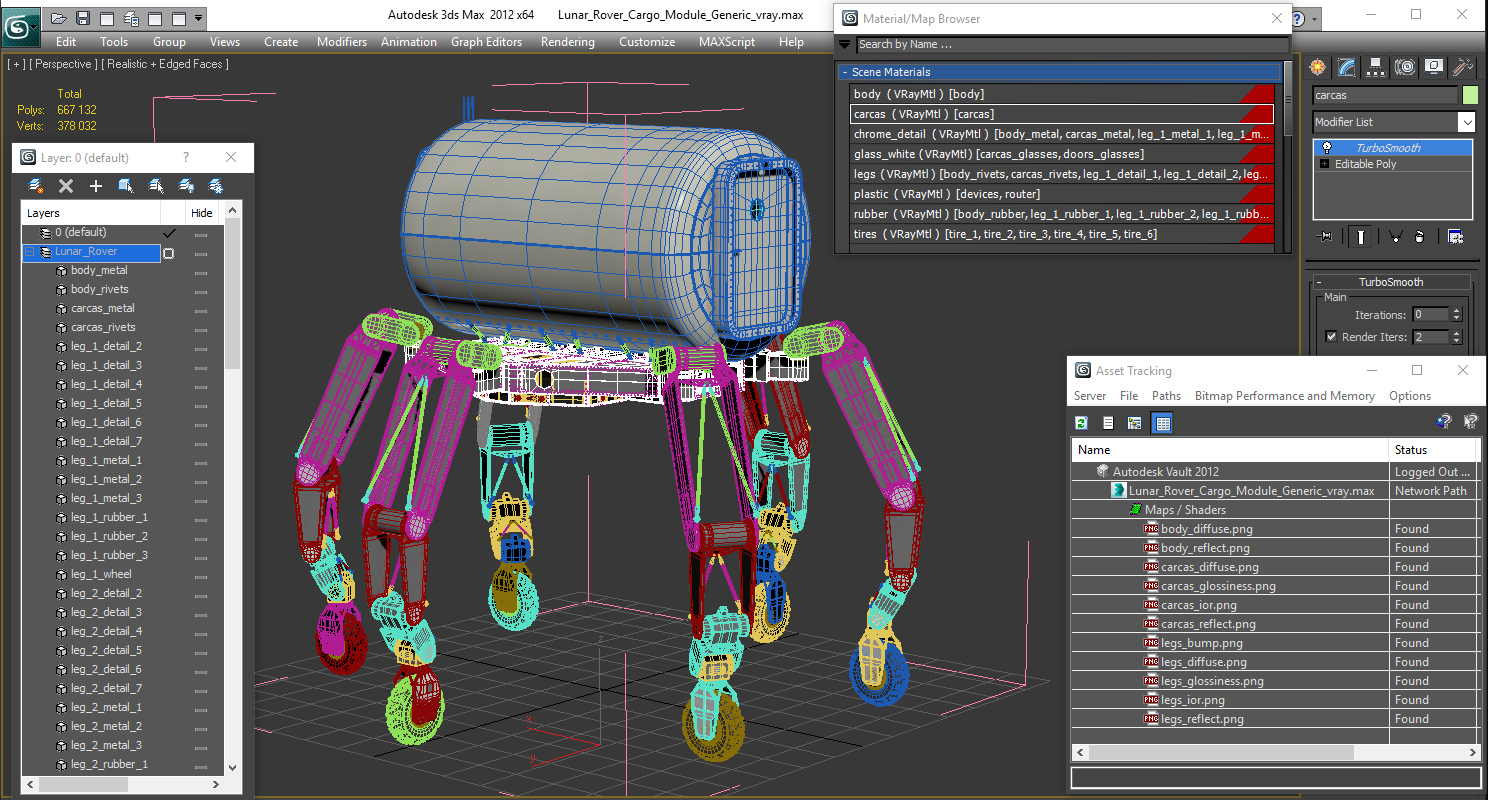
Task: Expand the Editable Poly stack entry
Action: tap(1325, 164)
